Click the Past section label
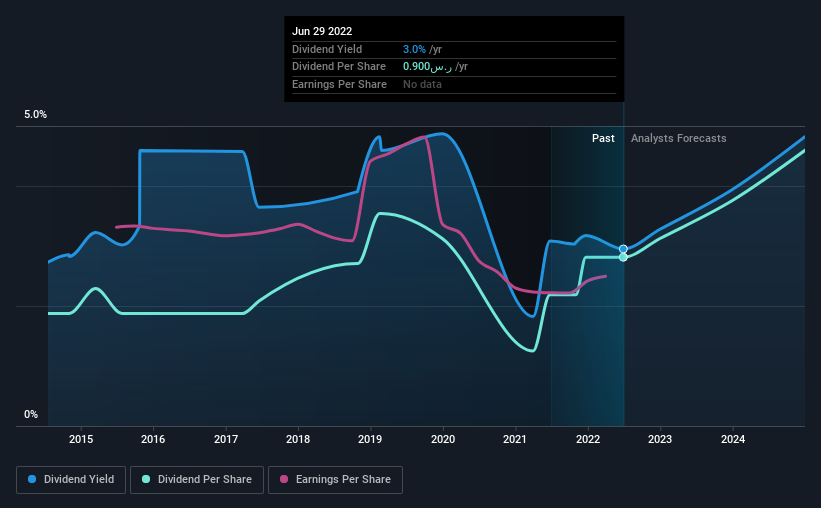The image size is (821, 508). [603, 138]
